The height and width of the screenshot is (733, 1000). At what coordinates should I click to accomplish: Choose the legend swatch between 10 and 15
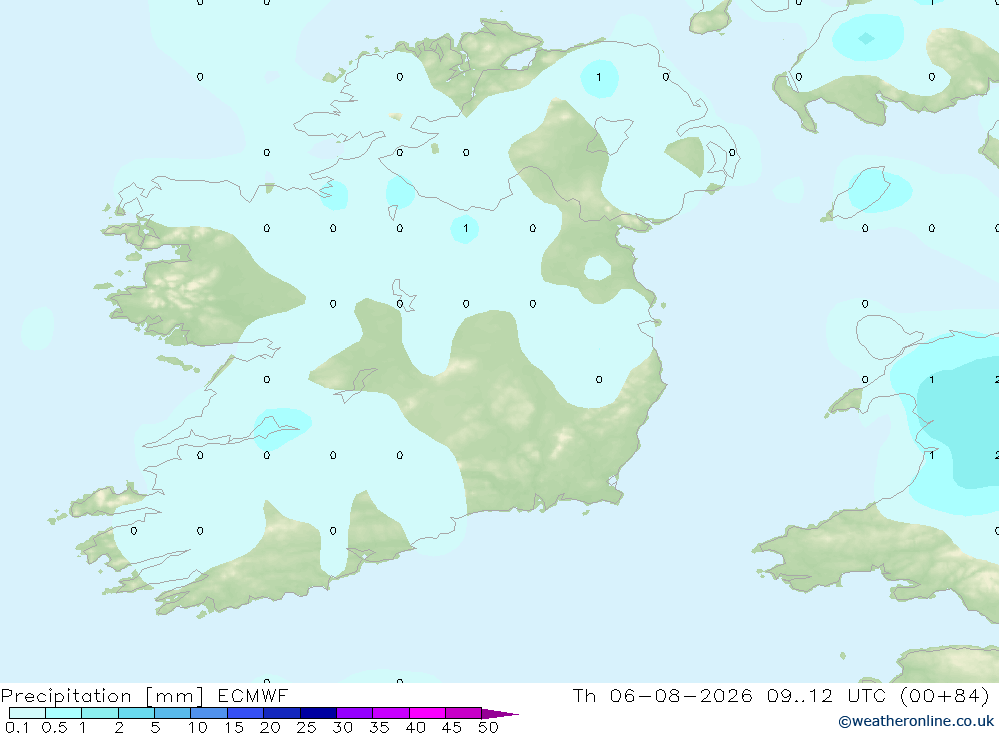click(209, 713)
